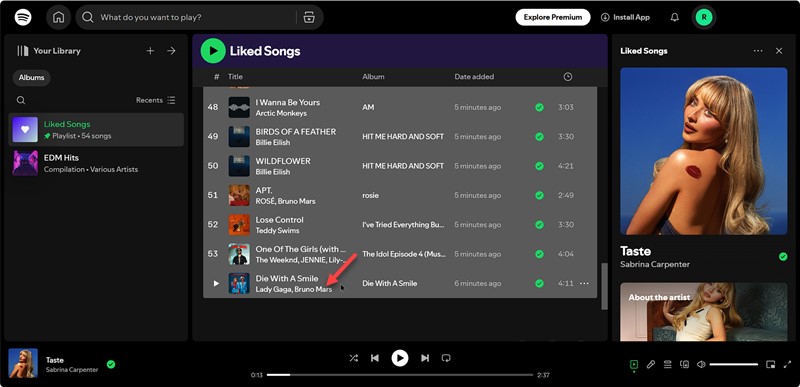Open Arctic Monkeys artist link
This screenshot has height=387, width=800.
pos(281,113)
